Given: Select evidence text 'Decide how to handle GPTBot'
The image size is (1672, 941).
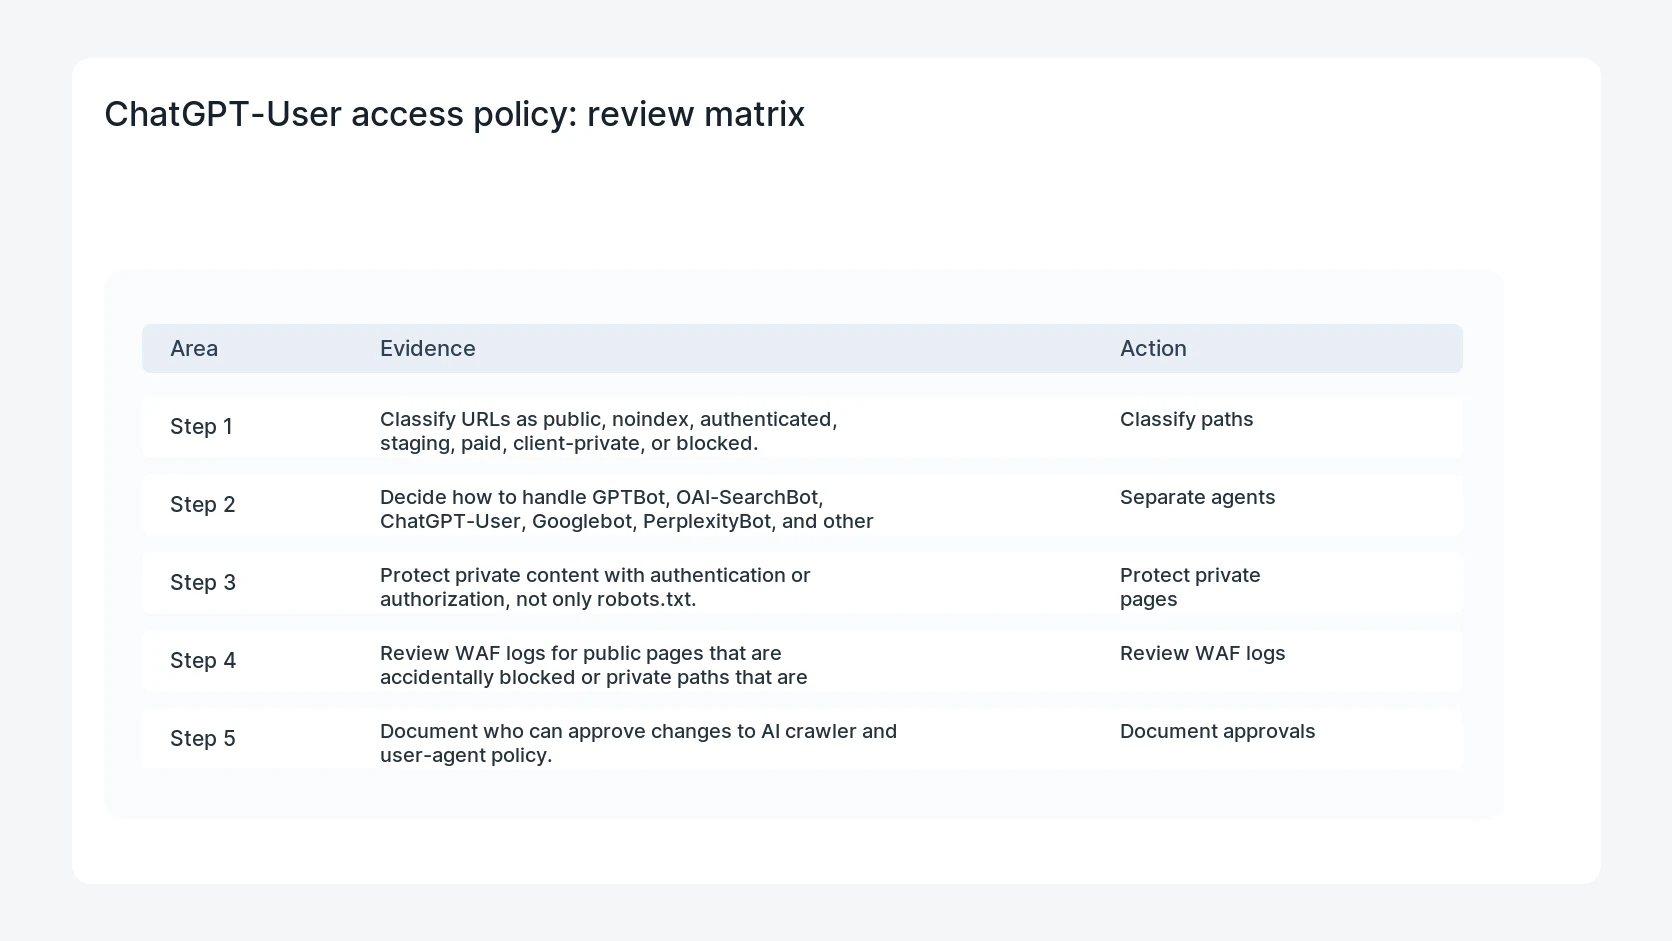Looking at the screenshot, I should point(523,497).
